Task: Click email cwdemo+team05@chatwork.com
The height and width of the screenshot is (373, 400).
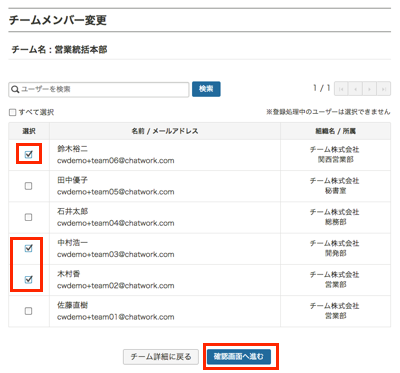Action: (x=116, y=192)
